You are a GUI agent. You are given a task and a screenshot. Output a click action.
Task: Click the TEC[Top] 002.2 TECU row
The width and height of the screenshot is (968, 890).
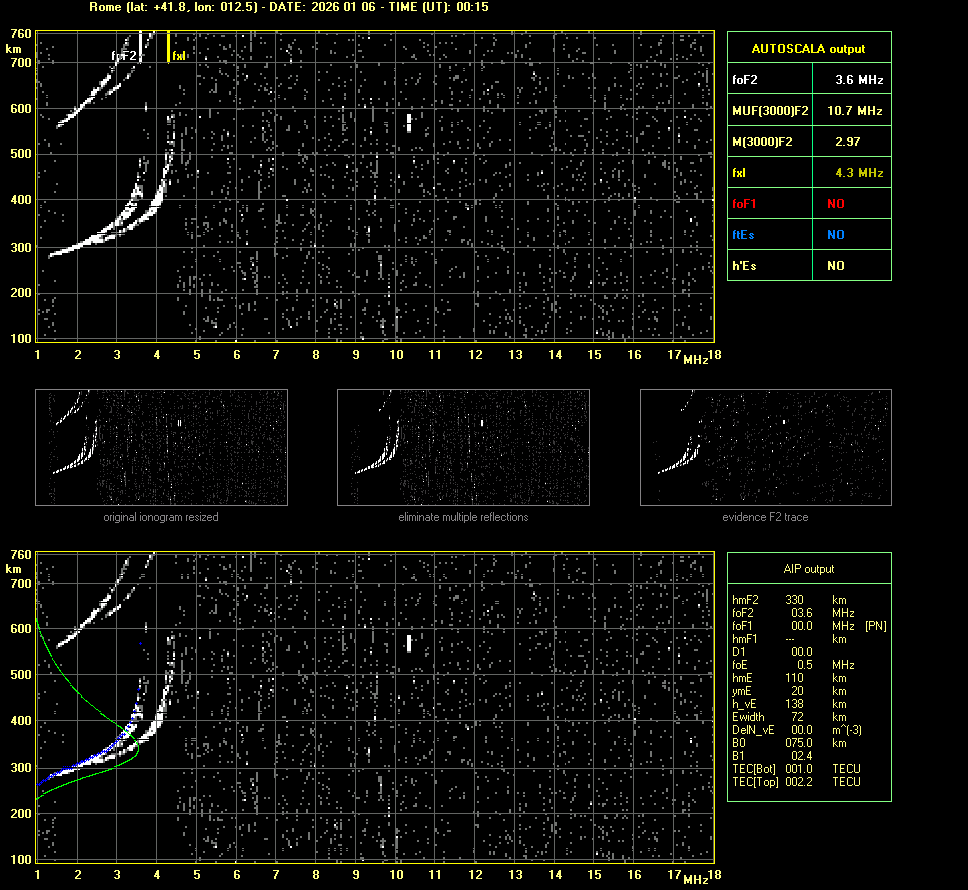coord(795,782)
